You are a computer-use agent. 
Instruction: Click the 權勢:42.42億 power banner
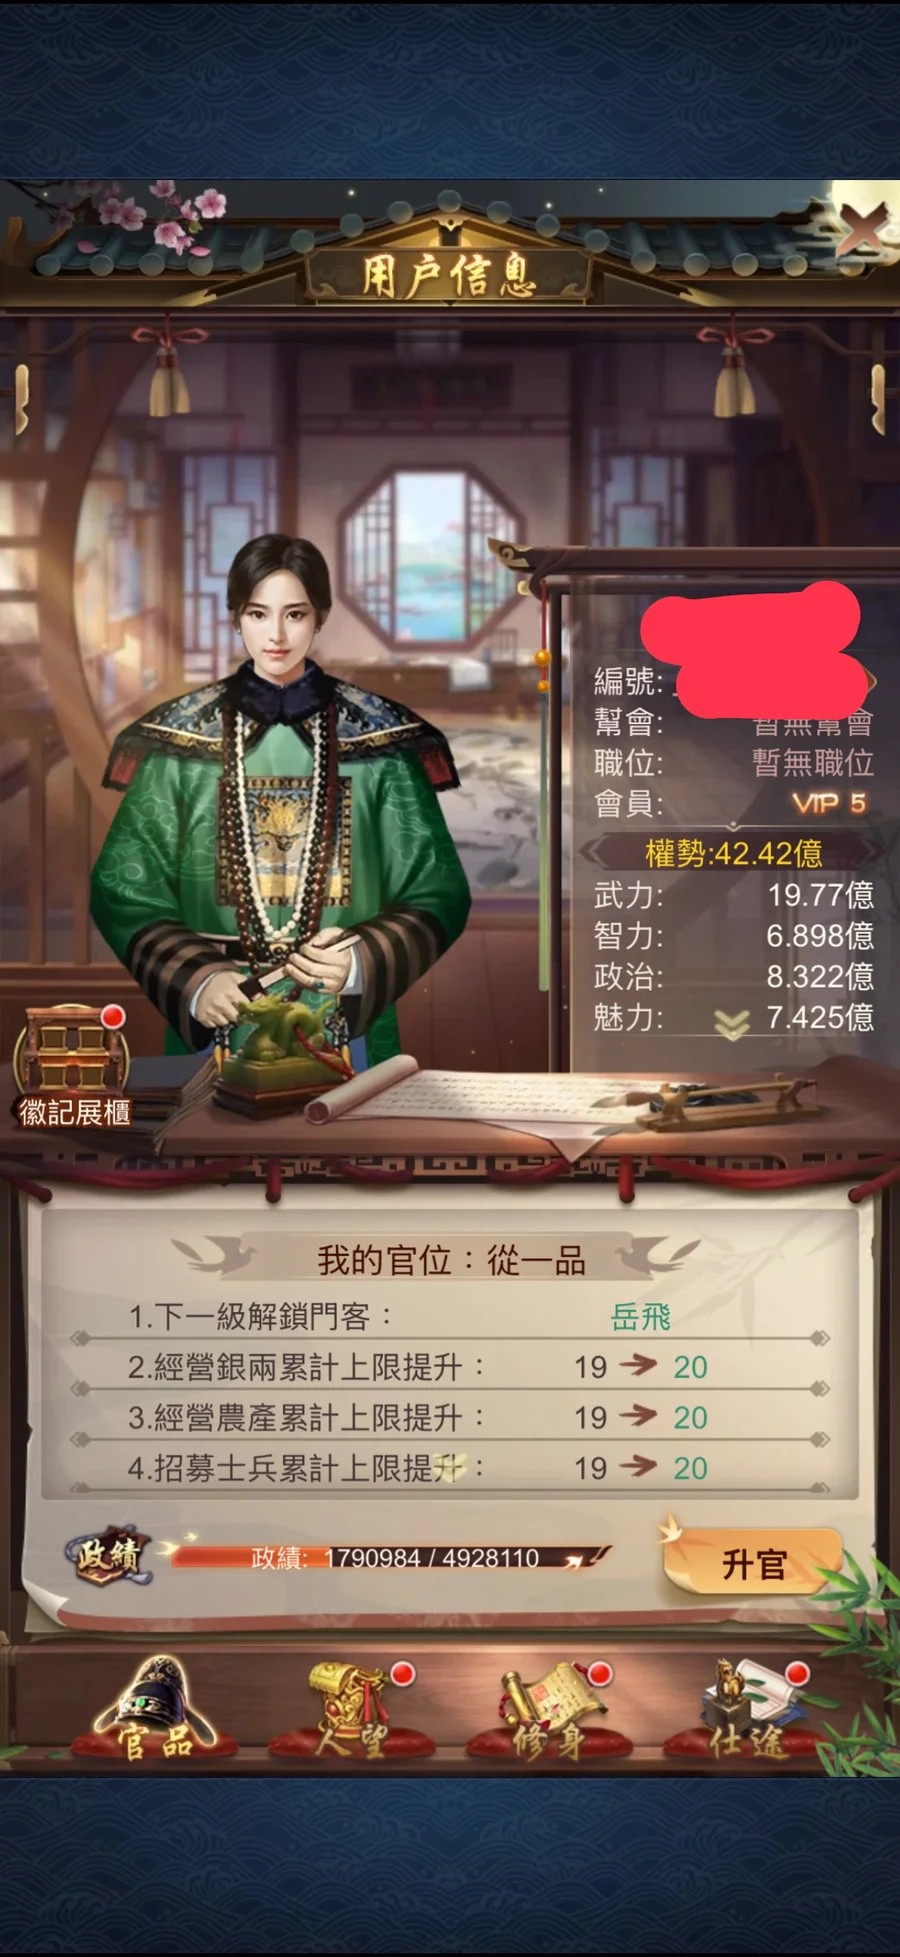733,853
